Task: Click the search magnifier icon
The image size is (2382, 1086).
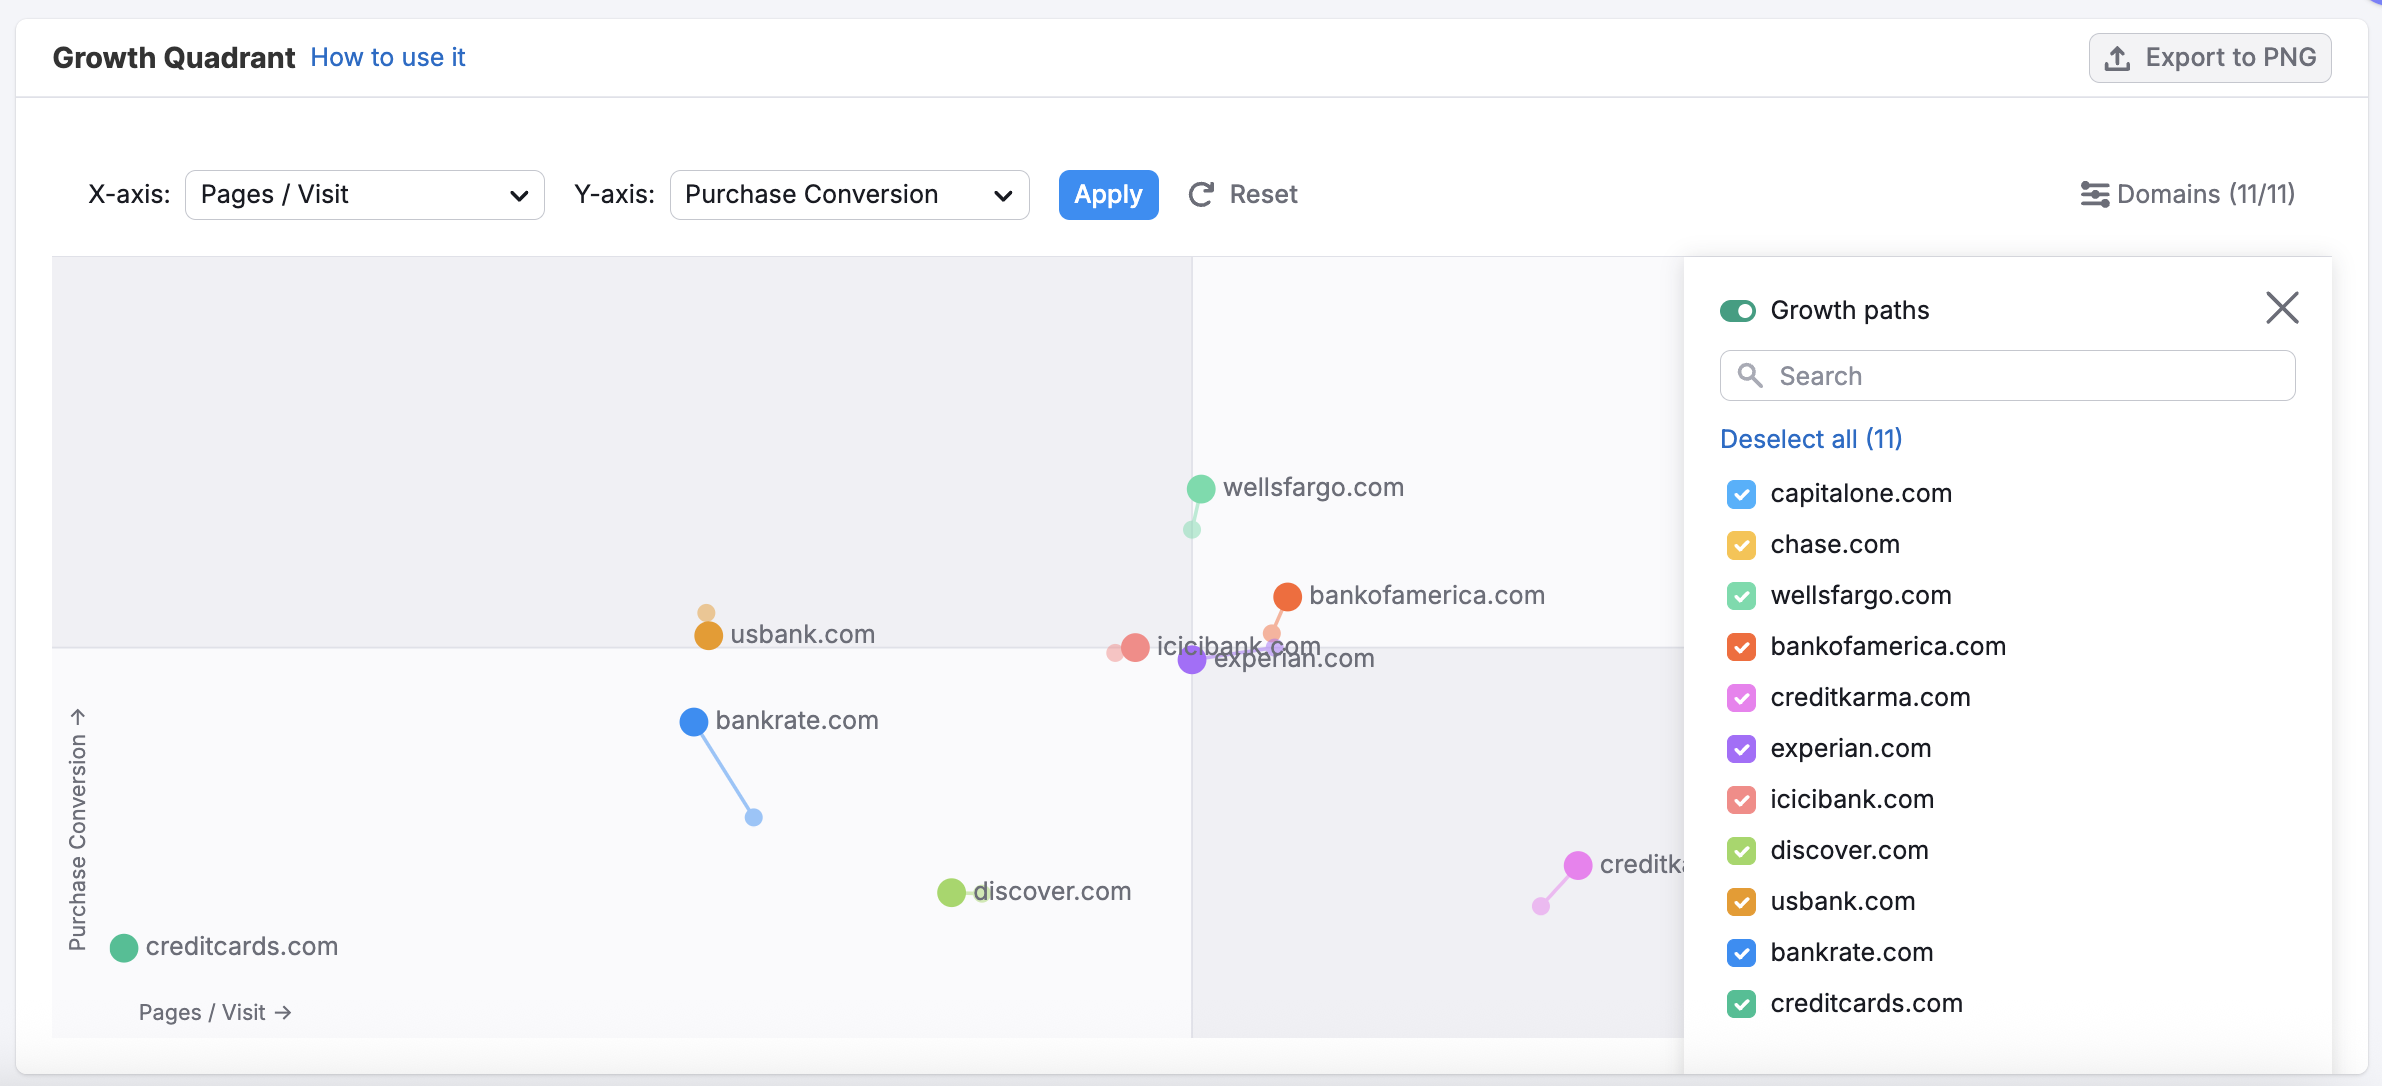Action: (1749, 375)
